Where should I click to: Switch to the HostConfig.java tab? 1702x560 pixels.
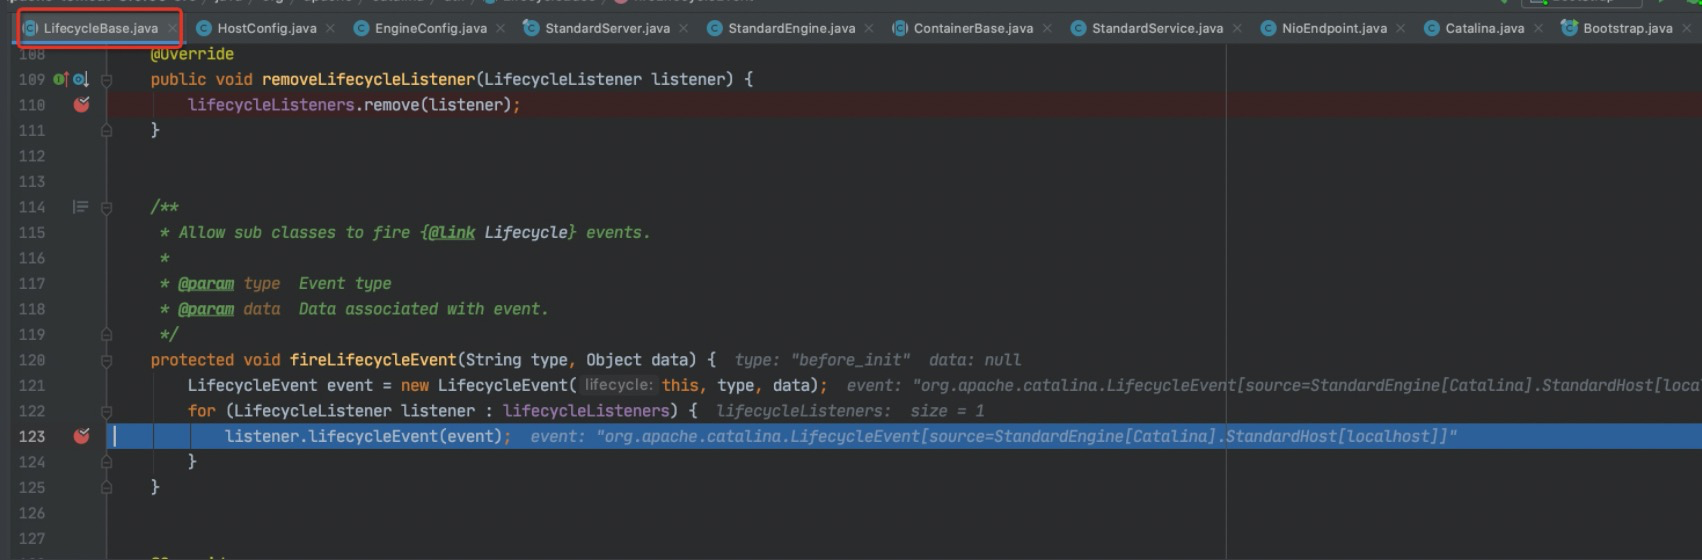tap(266, 28)
